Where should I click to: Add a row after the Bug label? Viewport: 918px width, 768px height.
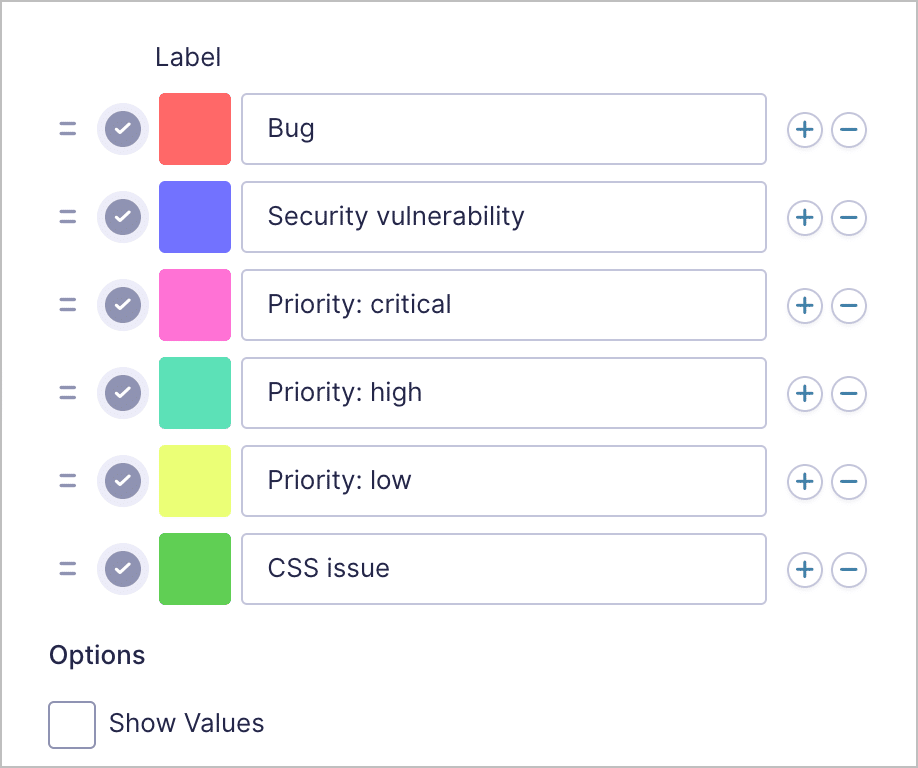click(804, 129)
